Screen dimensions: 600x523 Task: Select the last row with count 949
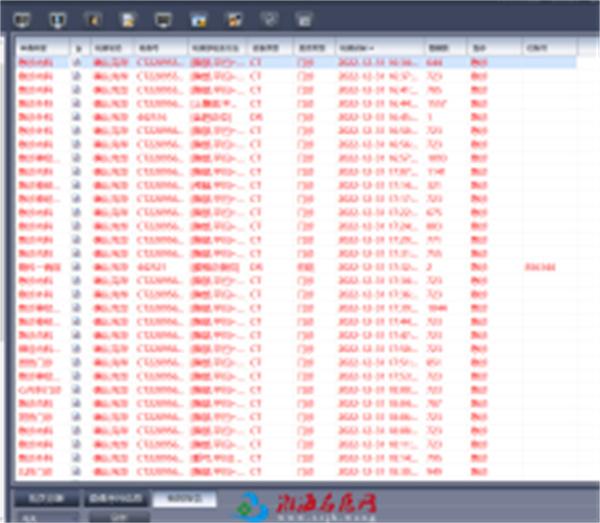click(300, 470)
